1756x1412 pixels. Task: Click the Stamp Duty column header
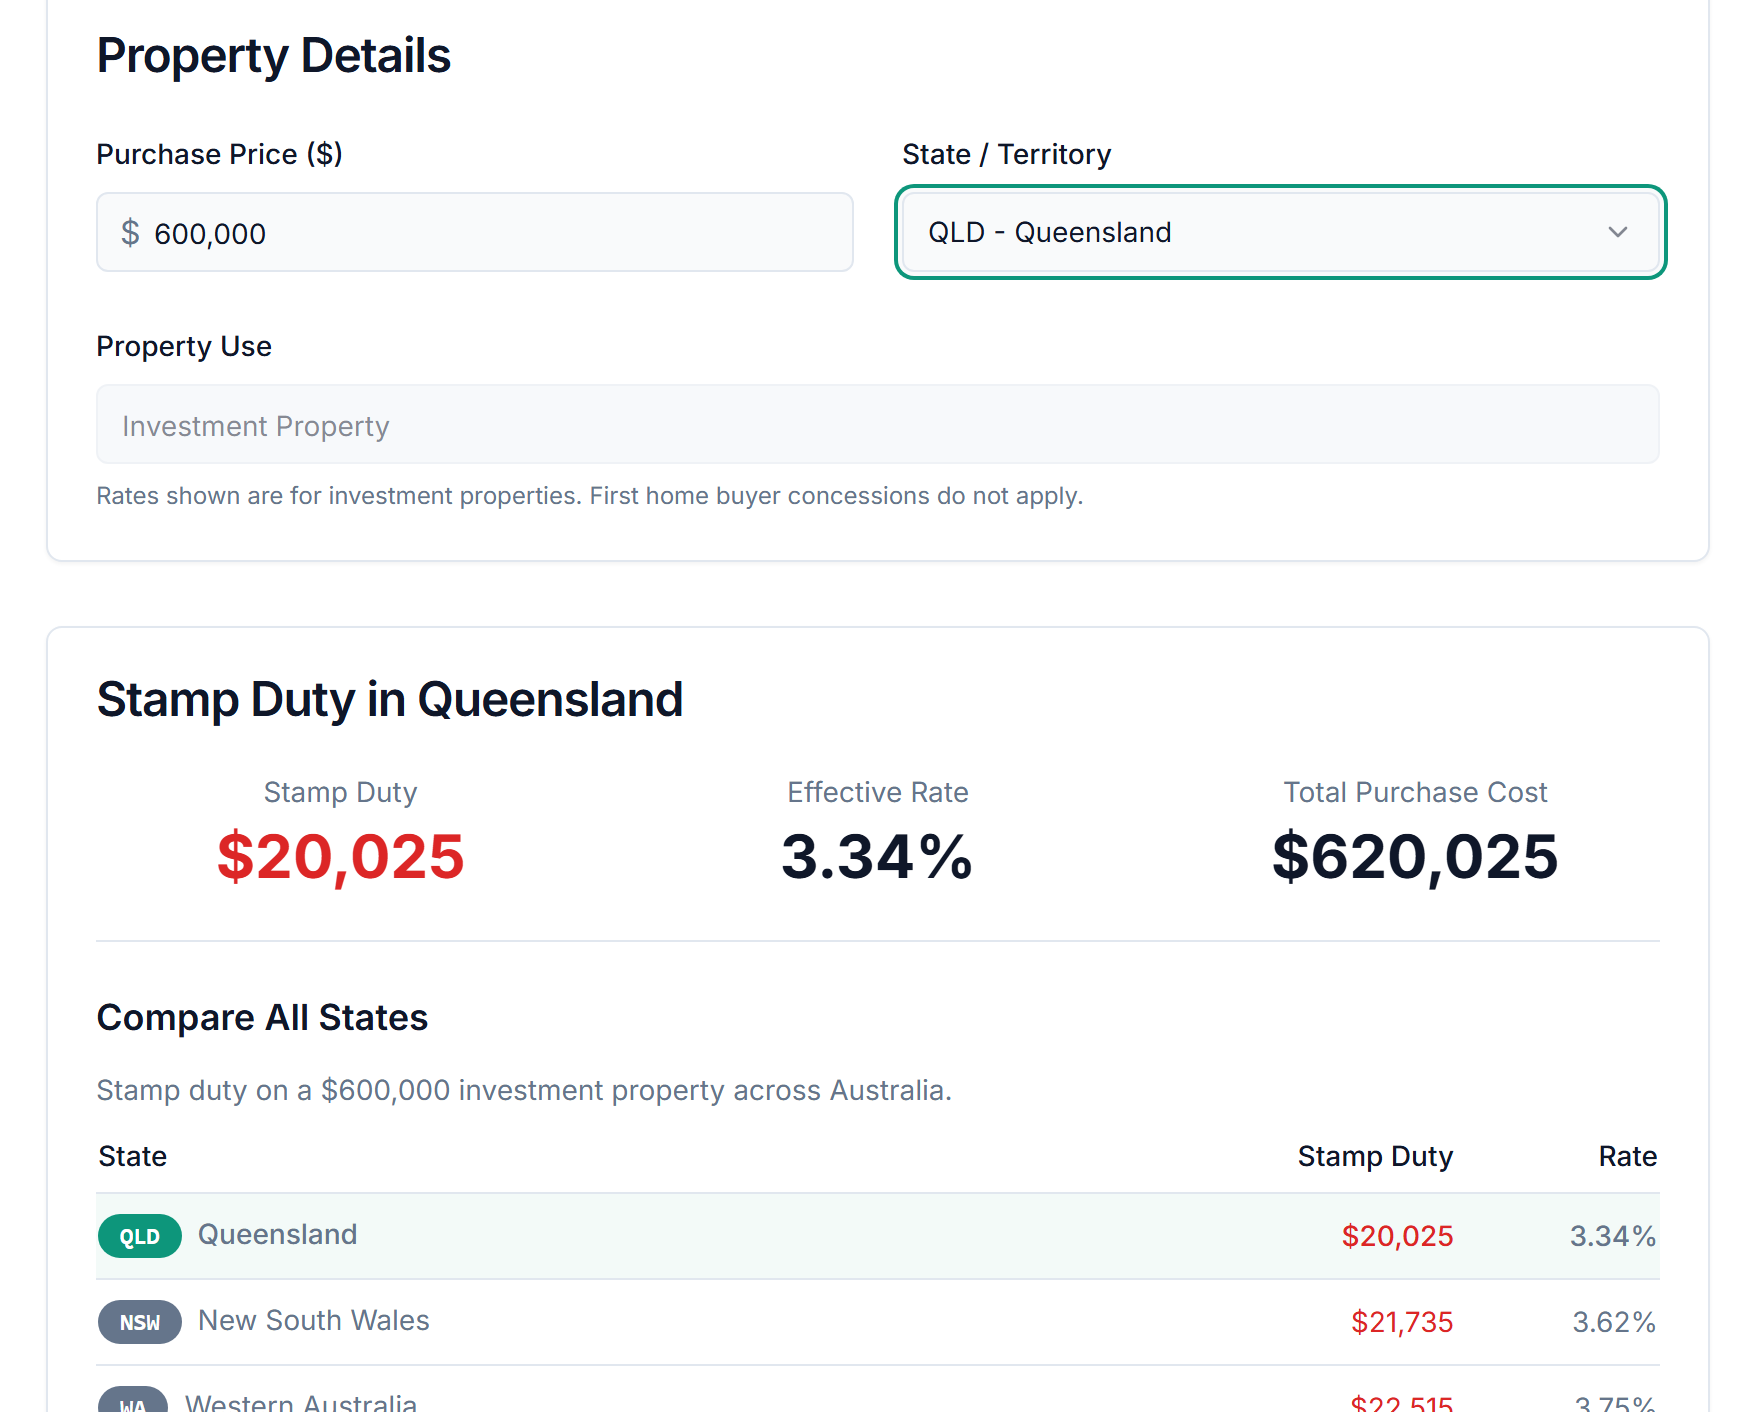click(x=1375, y=1156)
